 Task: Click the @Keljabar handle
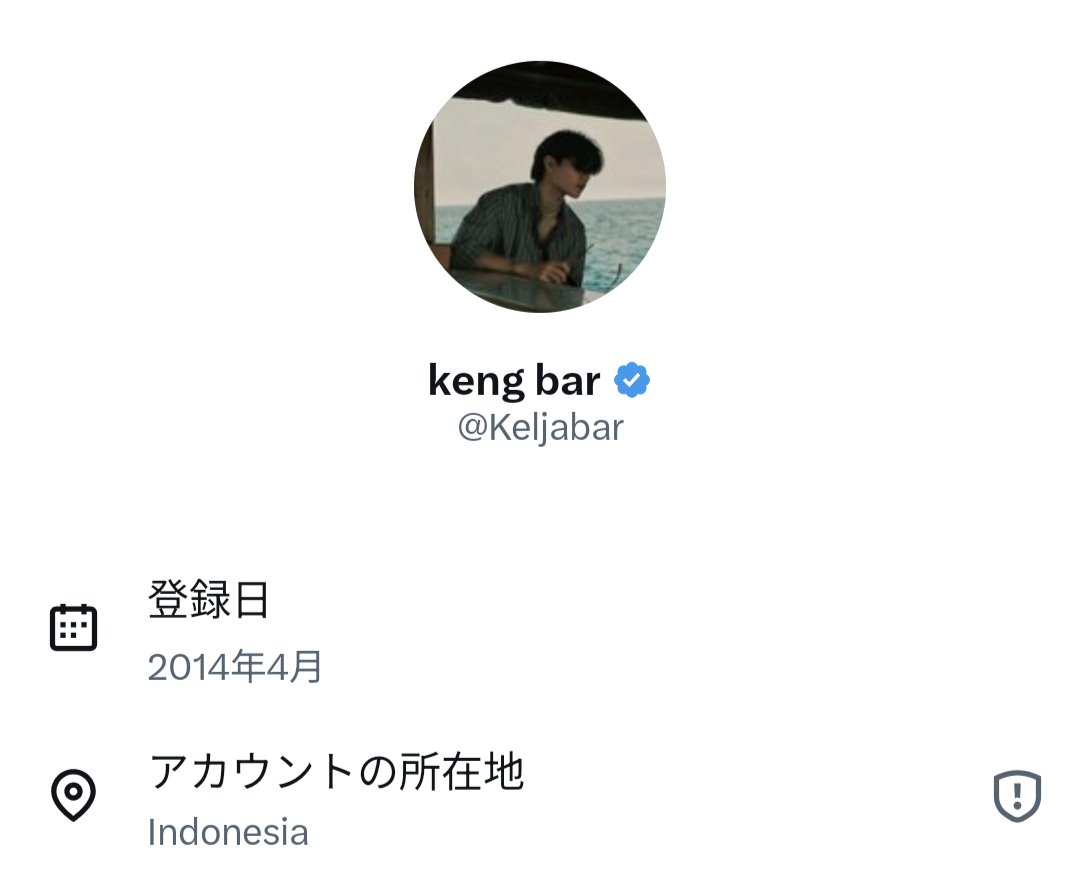click(x=541, y=428)
